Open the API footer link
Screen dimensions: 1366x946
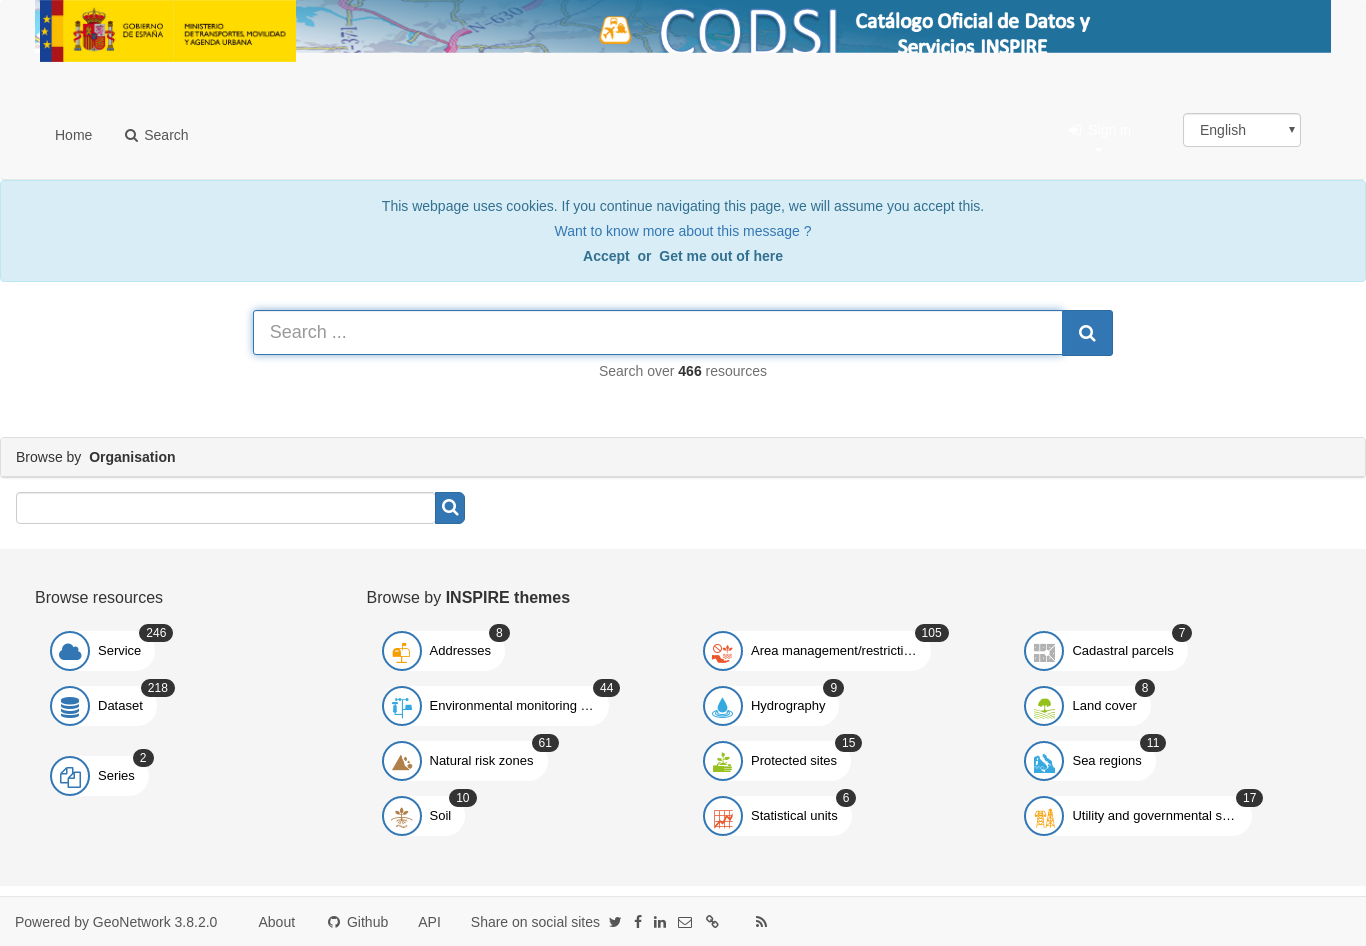(x=429, y=922)
